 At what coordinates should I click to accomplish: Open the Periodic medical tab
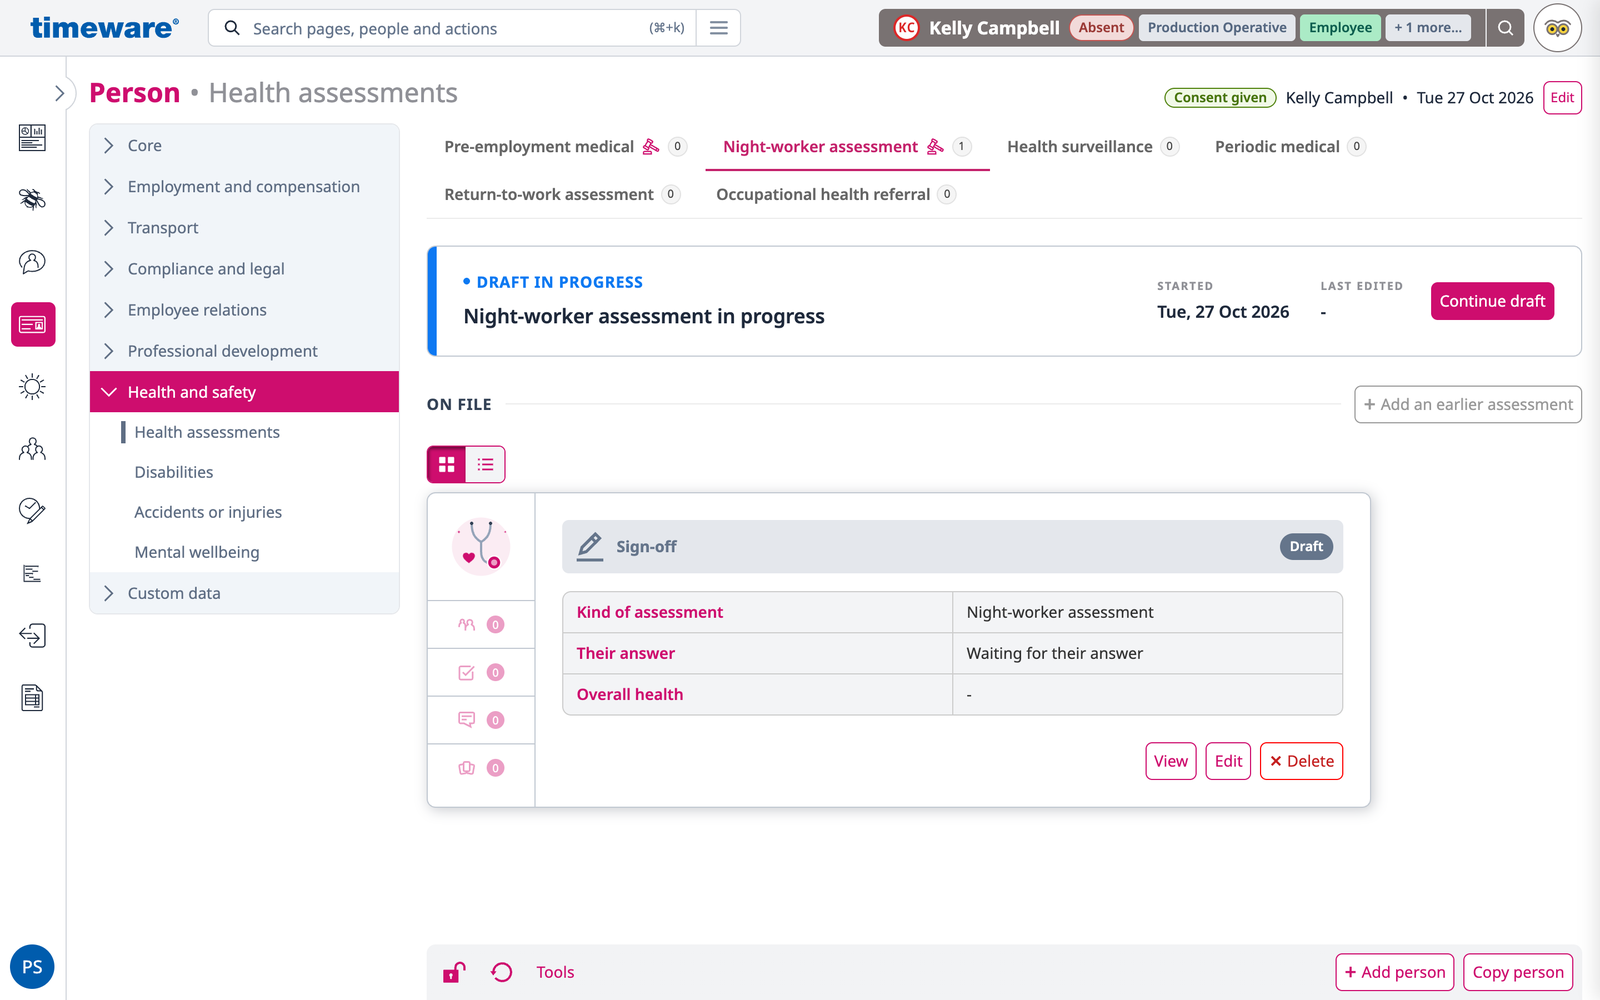pos(1290,147)
